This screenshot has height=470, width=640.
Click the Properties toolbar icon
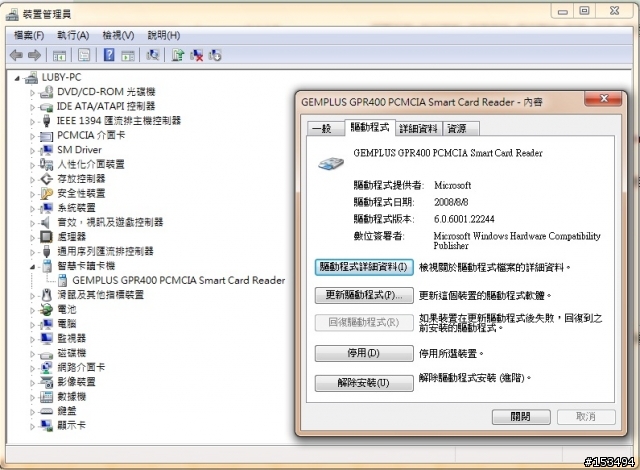[x=84, y=55]
